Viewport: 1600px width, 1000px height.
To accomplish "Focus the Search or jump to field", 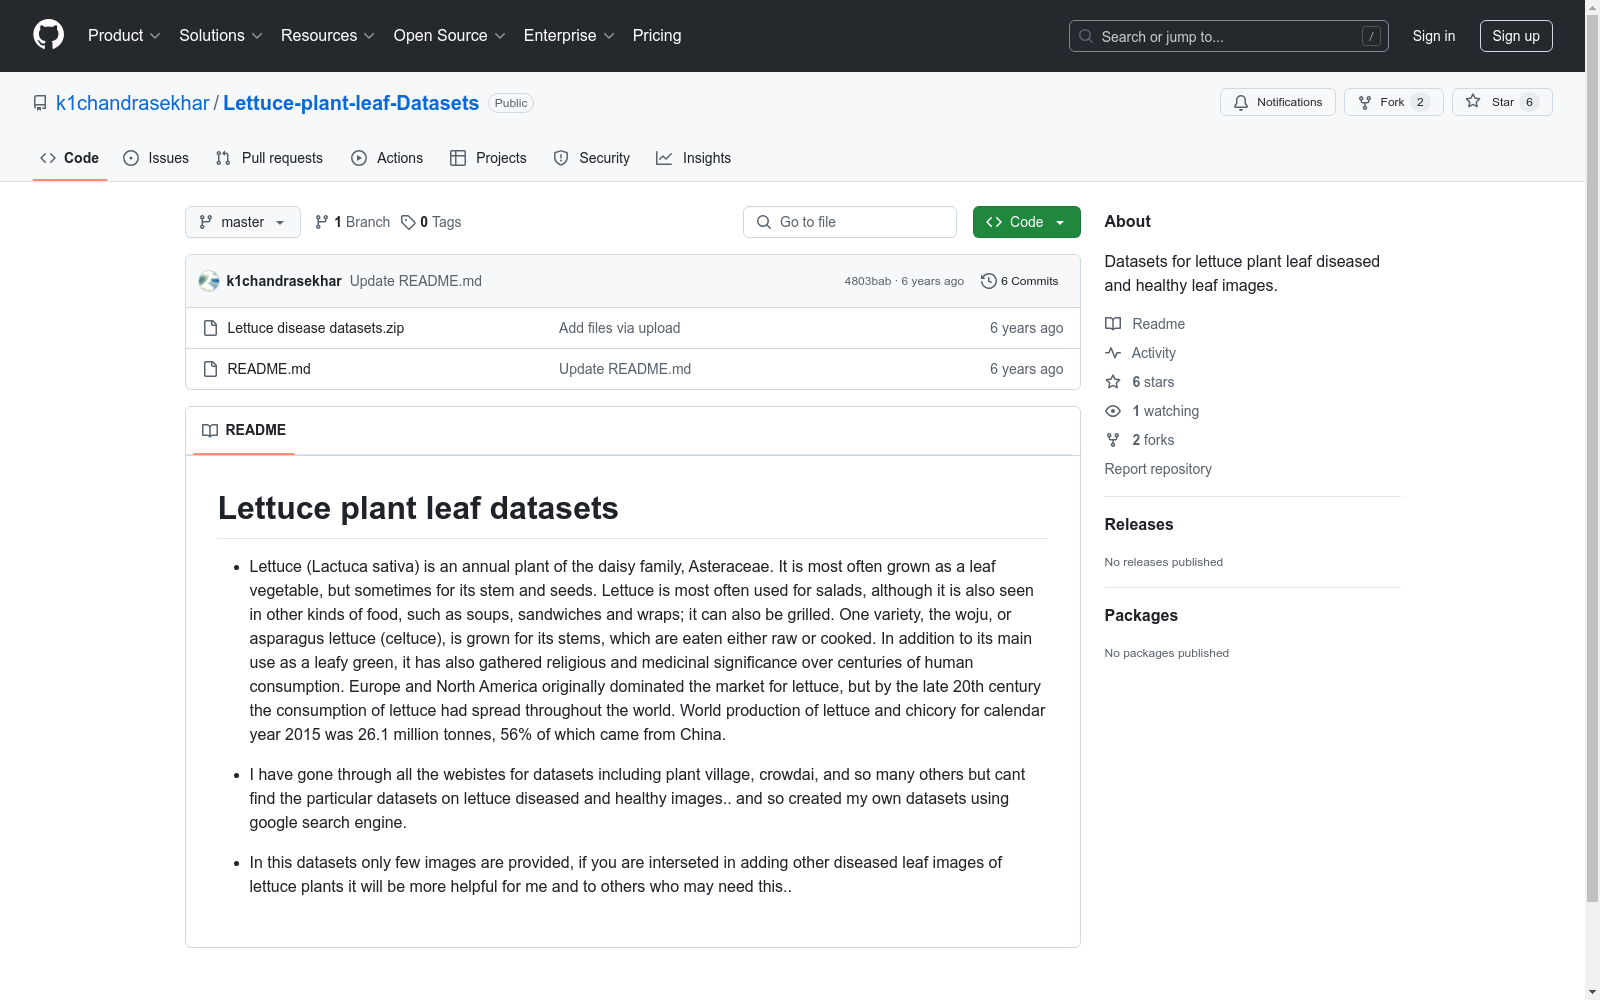I will [1228, 36].
